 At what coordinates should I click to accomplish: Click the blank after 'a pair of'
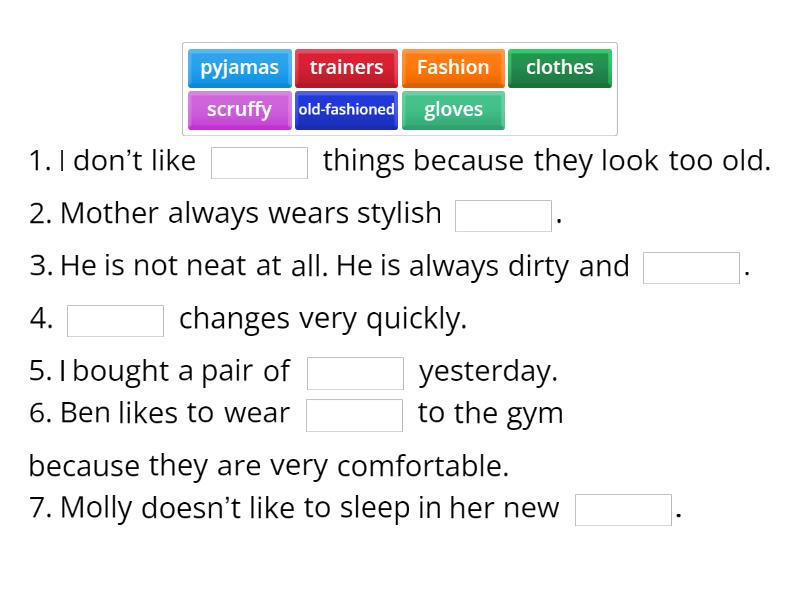point(356,372)
